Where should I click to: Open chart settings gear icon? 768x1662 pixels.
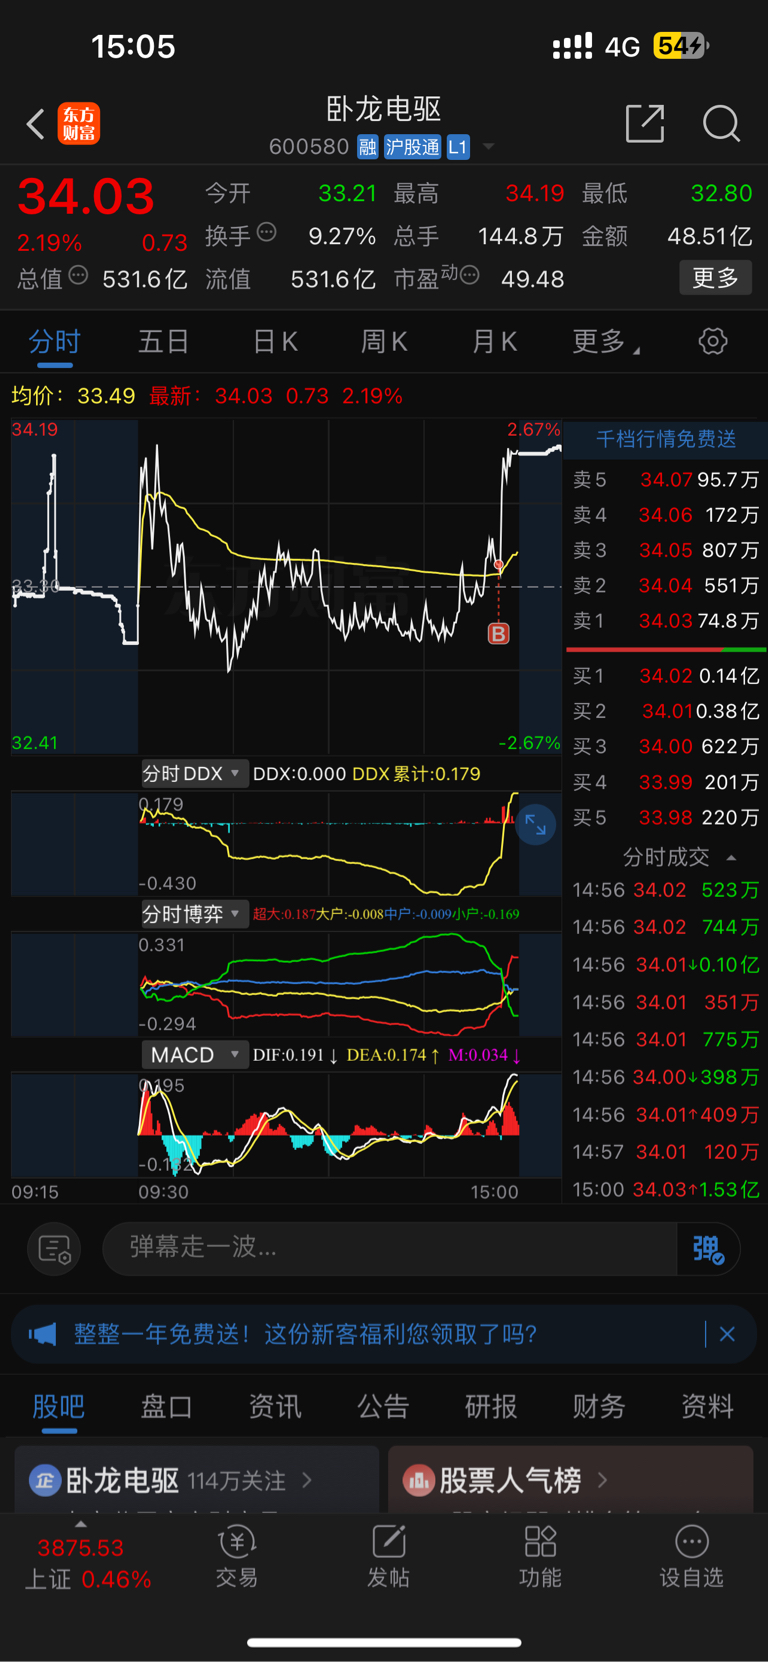(x=713, y=341)
